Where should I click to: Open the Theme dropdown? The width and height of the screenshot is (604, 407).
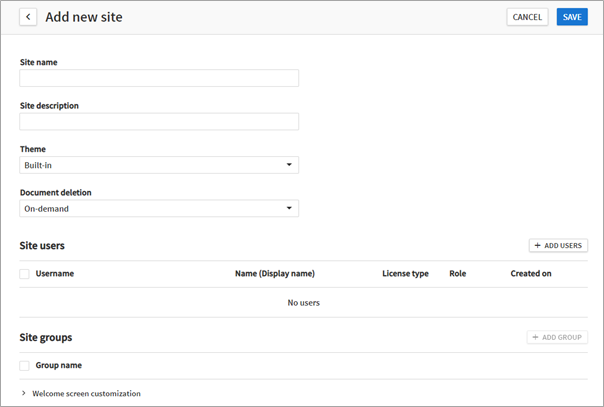click(159, 165)
